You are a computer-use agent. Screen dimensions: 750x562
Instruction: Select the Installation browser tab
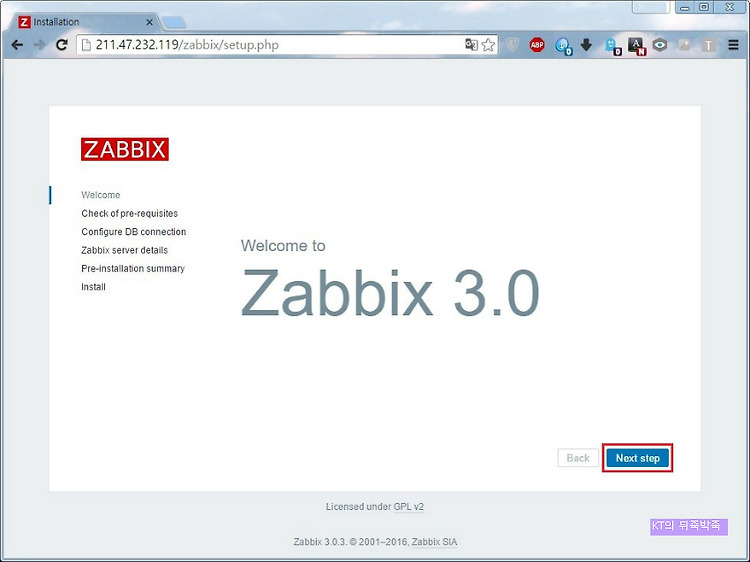point(84,22)
